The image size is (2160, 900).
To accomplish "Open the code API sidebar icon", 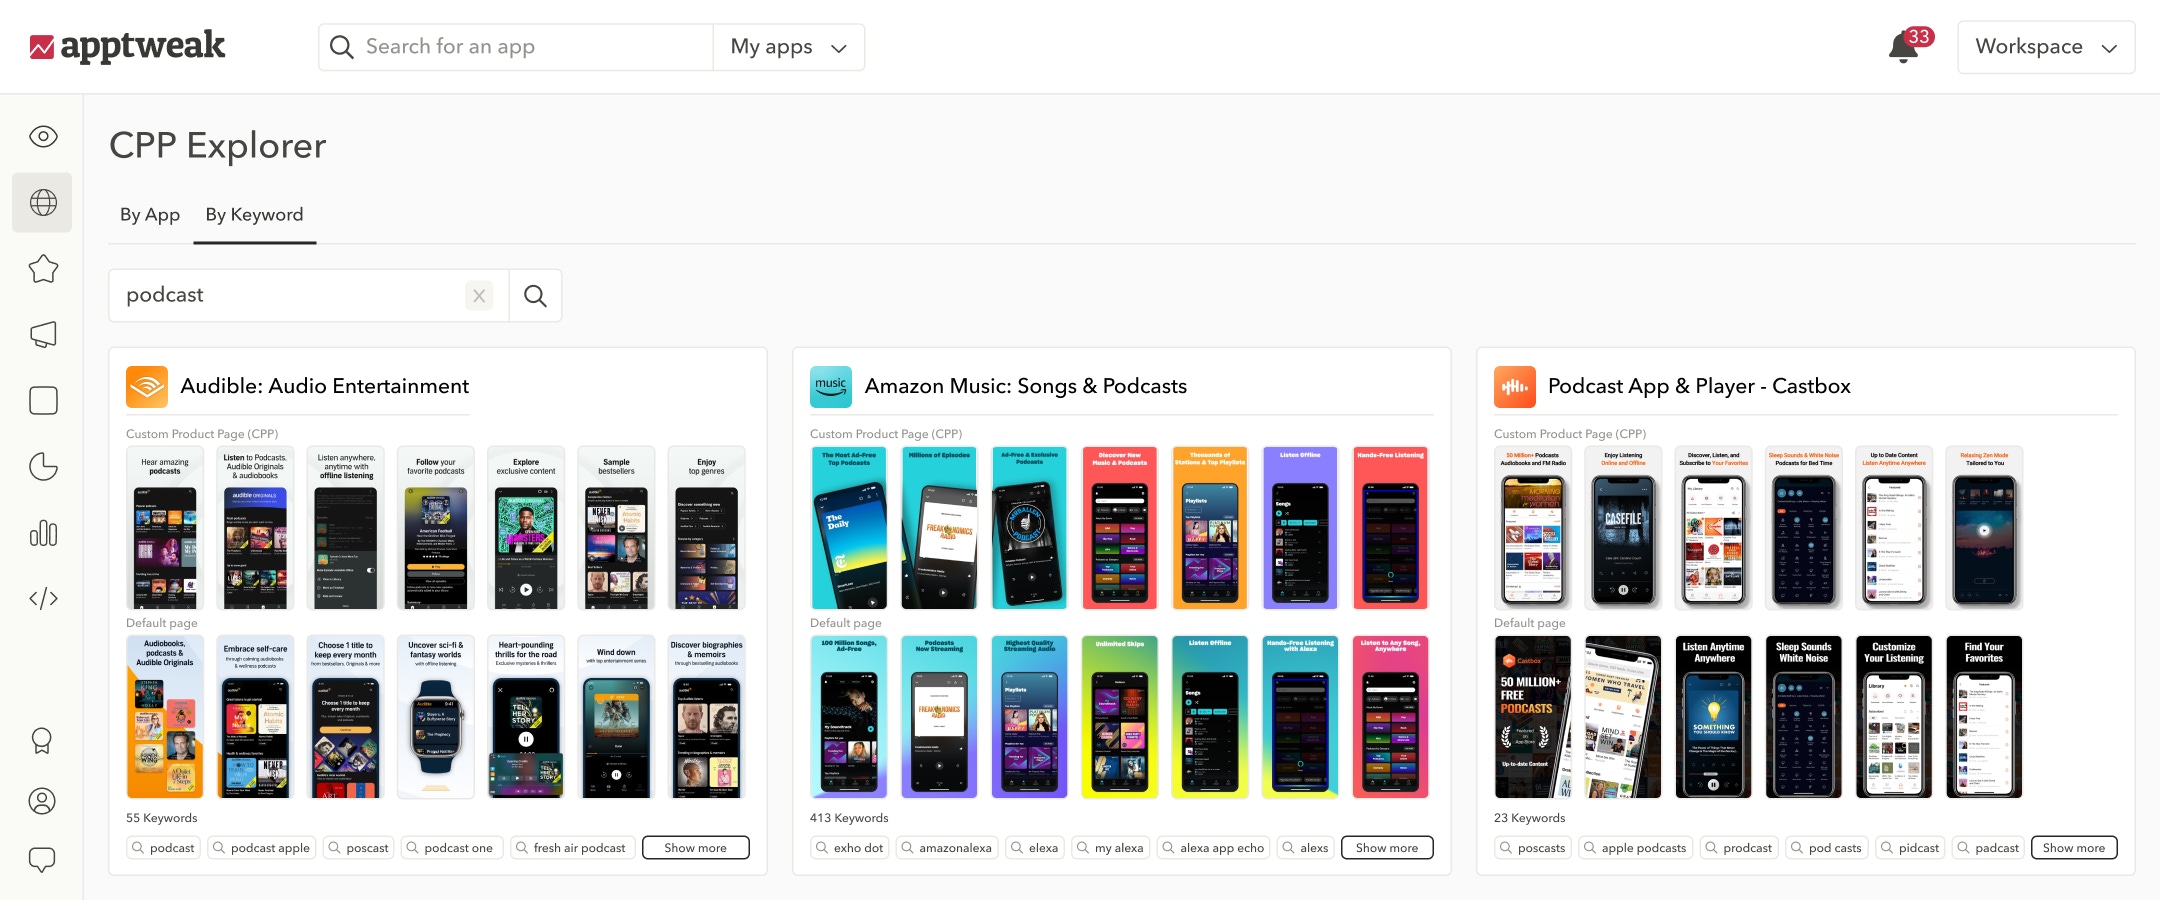I will pyautogui.click(x=43, y=599).
